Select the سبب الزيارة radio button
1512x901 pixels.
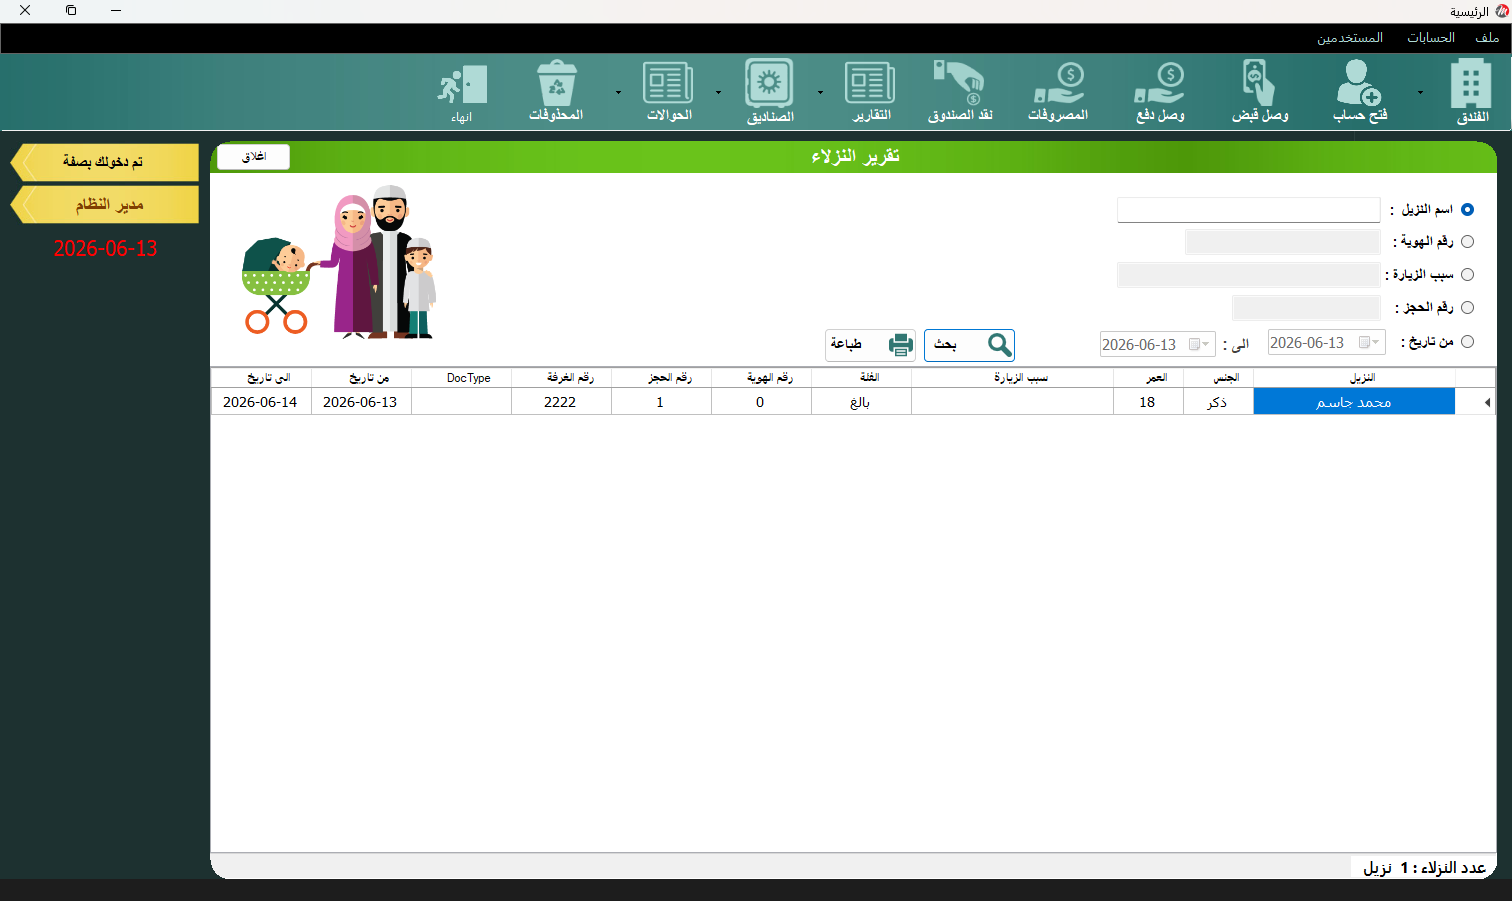click(x=1467, y=275)
